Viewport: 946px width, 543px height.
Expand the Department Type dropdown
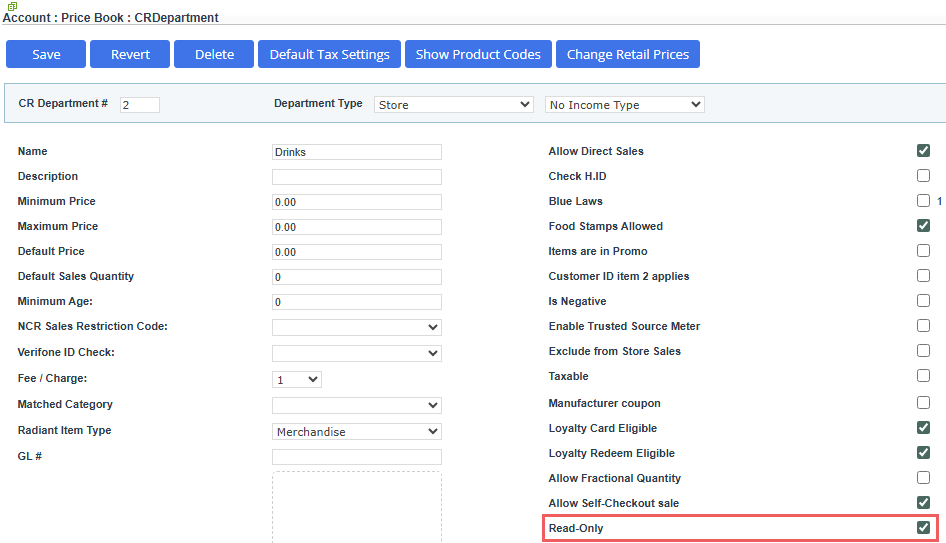pos(454,105)
